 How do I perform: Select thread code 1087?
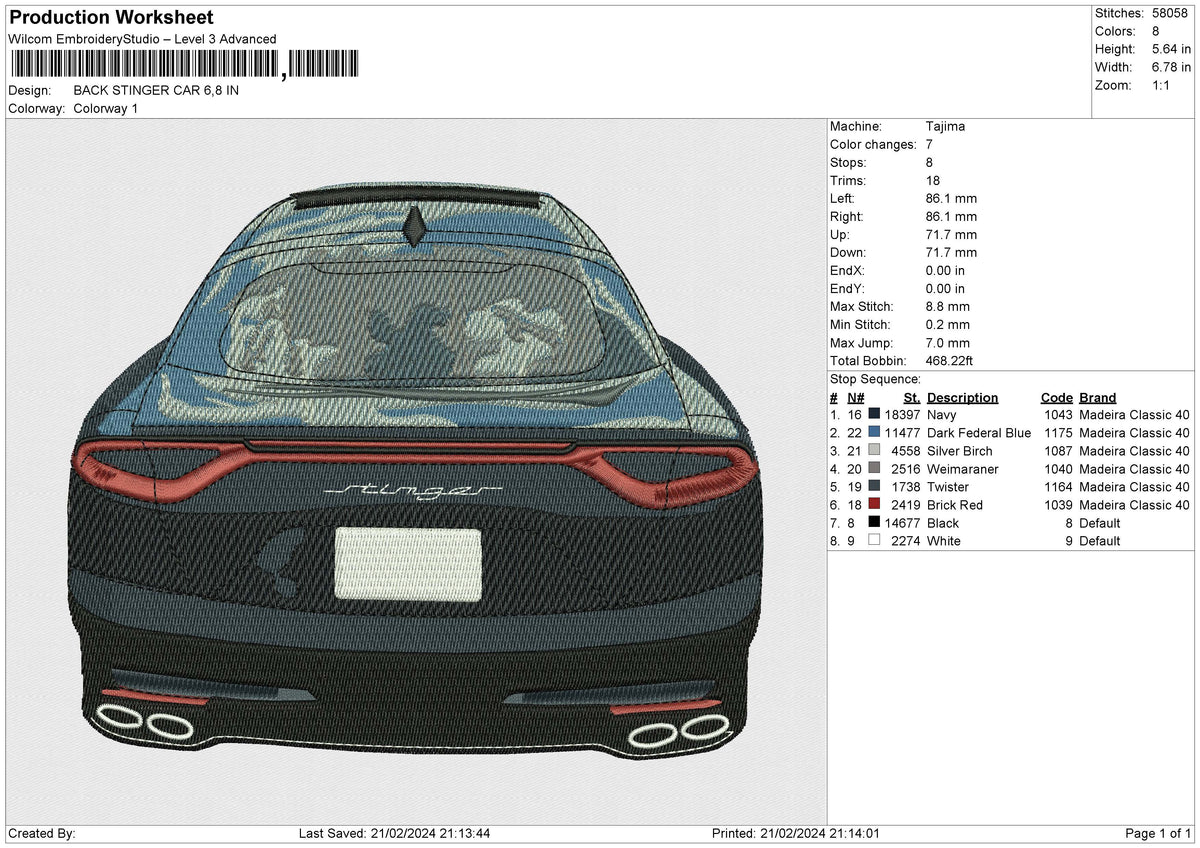click(x=1058, y=450)
